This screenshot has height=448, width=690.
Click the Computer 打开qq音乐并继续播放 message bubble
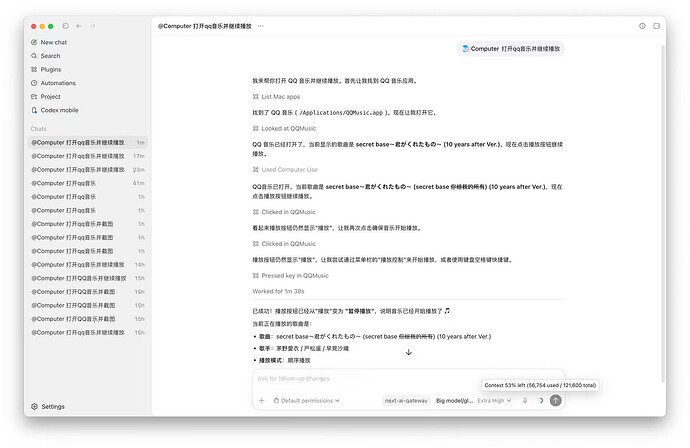click(x=510, y=49)
